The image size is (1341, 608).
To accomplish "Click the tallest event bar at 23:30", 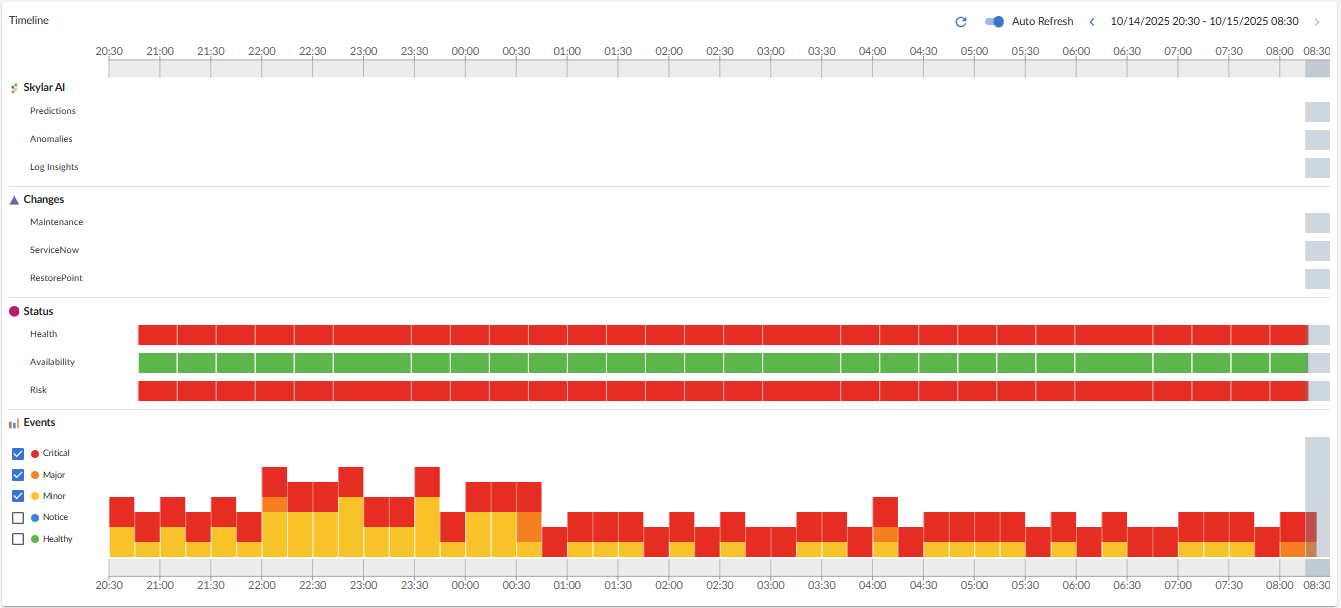I will tap(427, 511).
